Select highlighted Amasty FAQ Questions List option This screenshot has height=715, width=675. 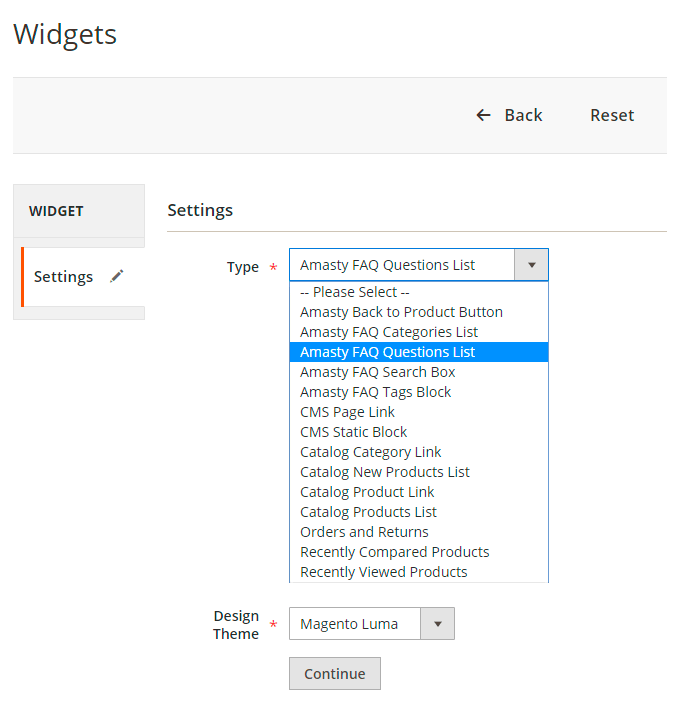[419, 352]
